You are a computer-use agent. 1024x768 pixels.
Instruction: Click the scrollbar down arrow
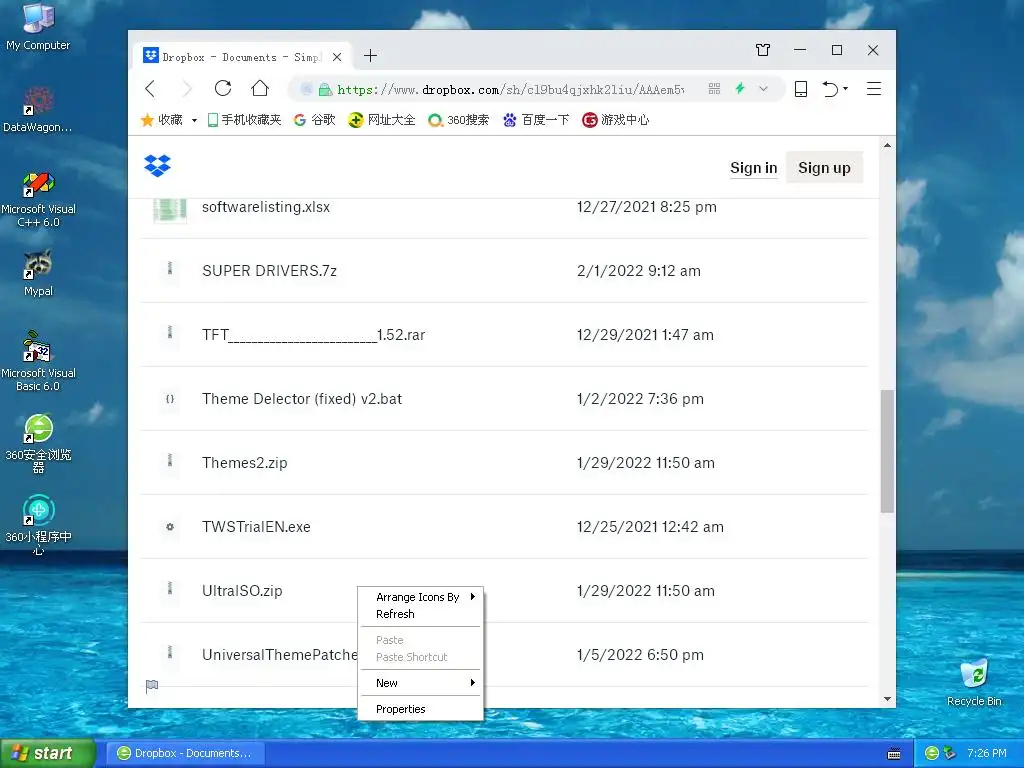coord(887,699)
